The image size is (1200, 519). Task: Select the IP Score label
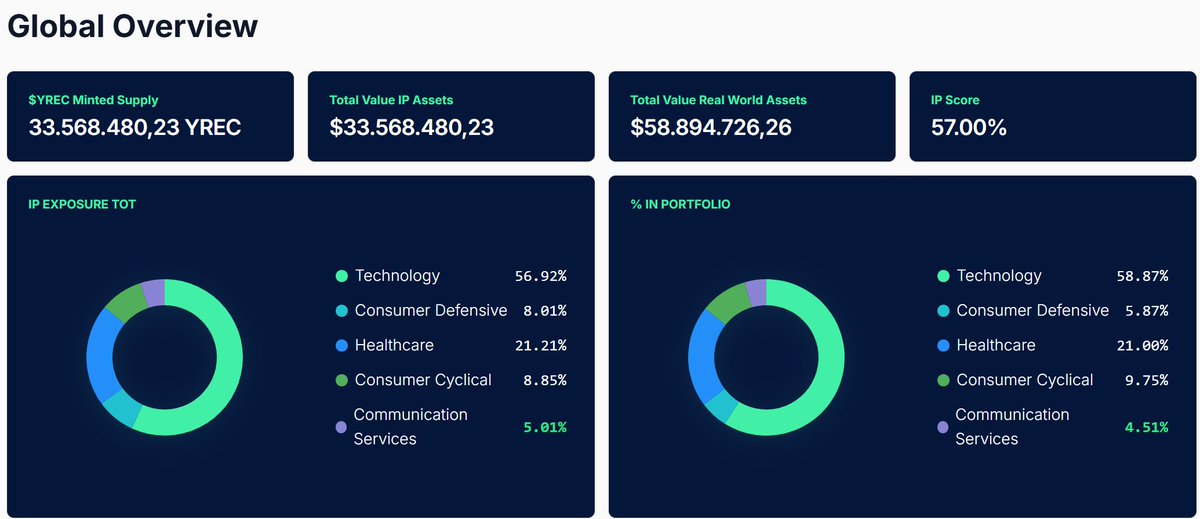[955, 100]
